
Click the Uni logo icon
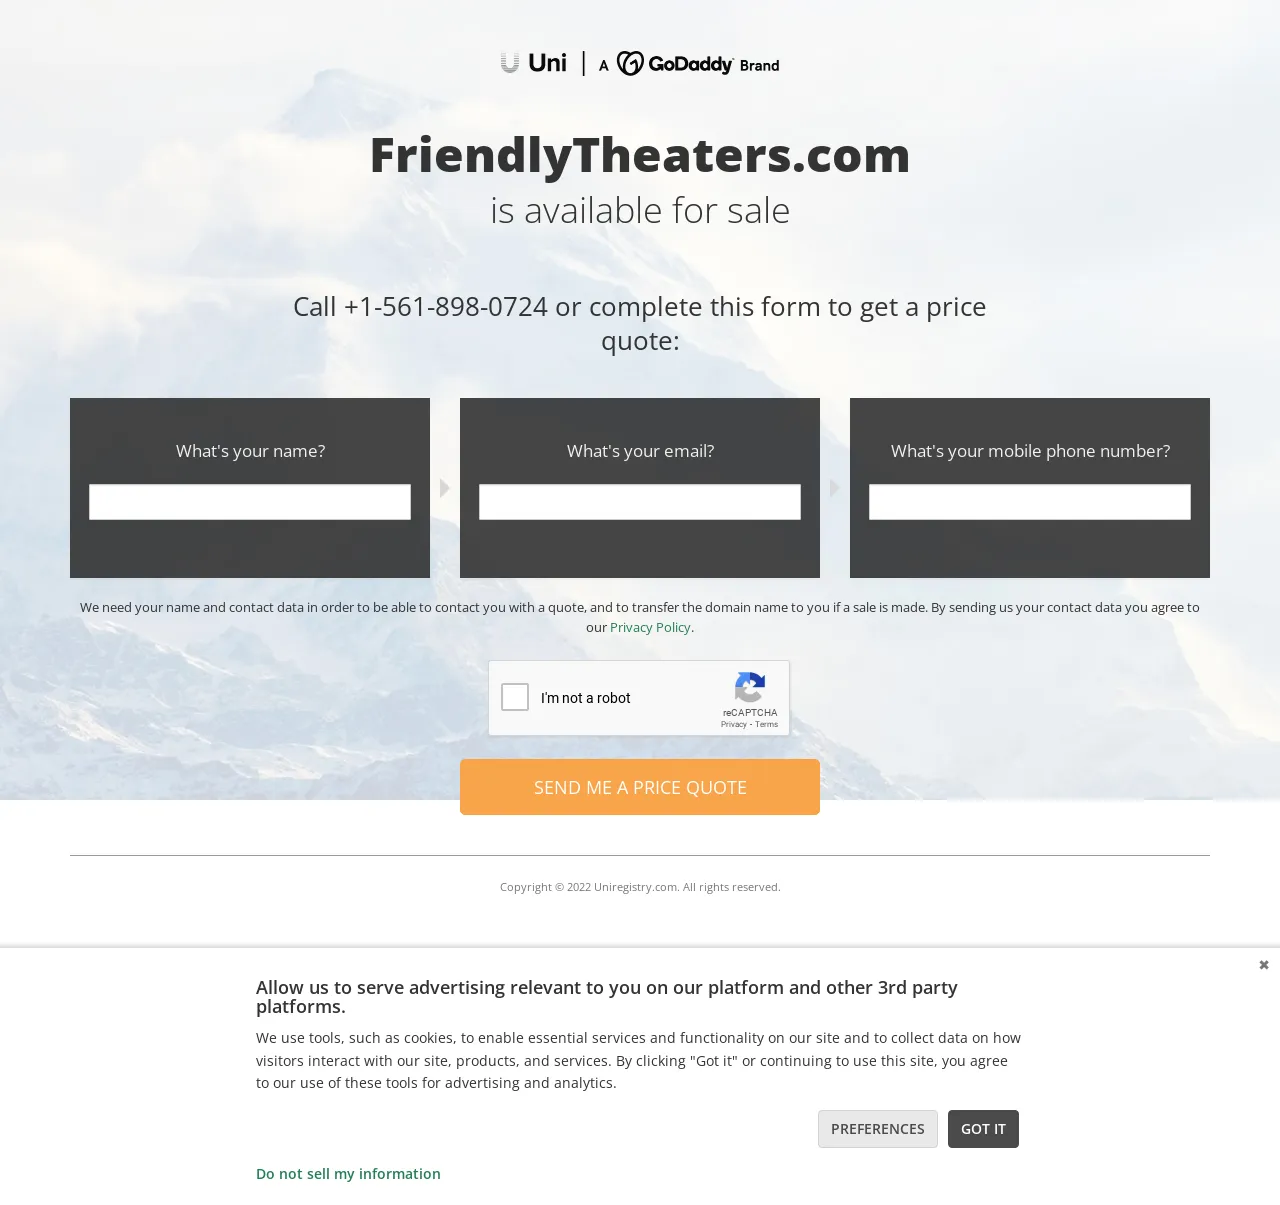510,63
